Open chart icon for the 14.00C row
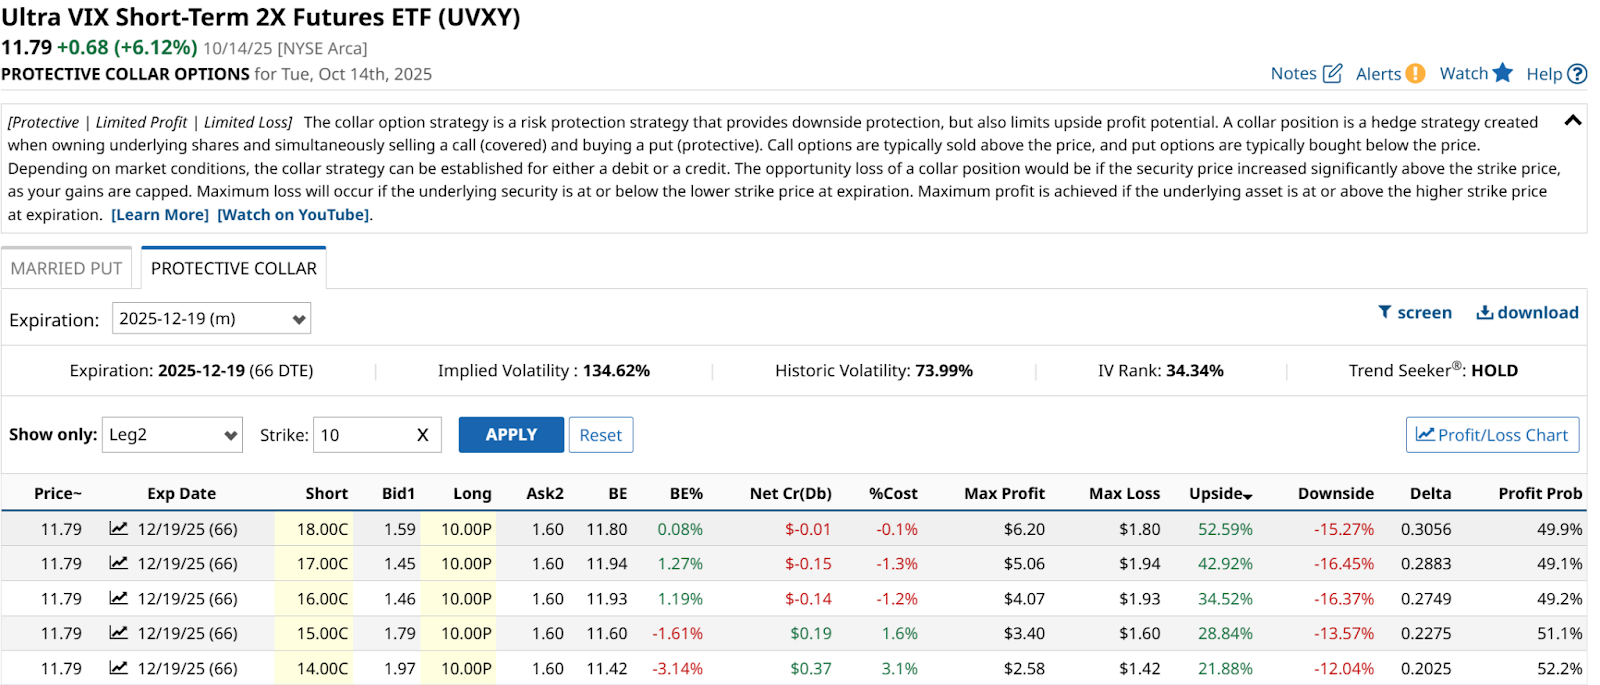Viewport: 1600px width, 685px height. point(118,668)
